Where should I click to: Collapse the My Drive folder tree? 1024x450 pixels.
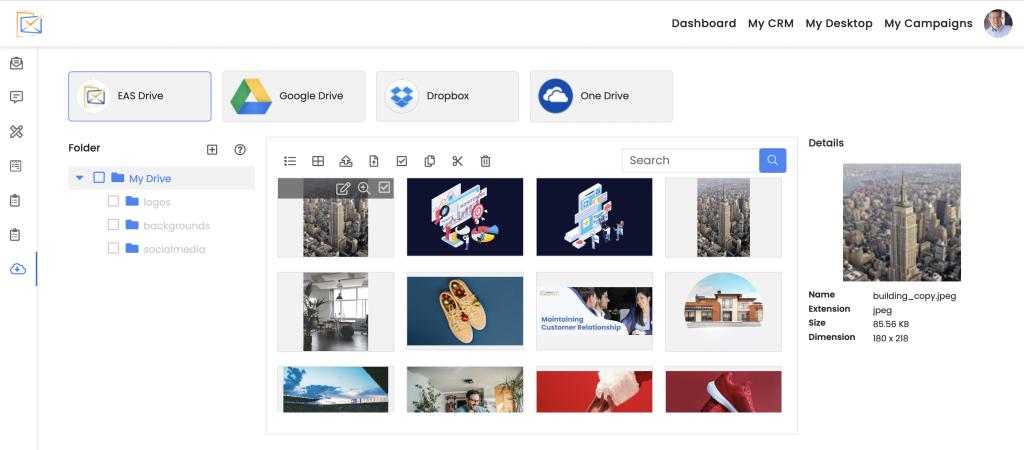(x=80, y=178)
